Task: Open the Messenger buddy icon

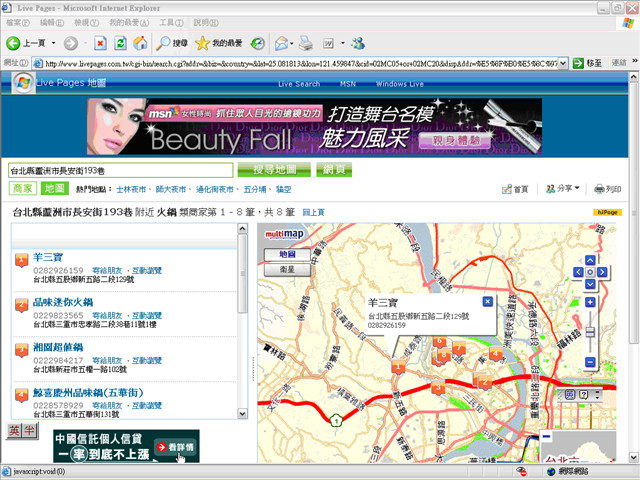Action: coord(358,43)
